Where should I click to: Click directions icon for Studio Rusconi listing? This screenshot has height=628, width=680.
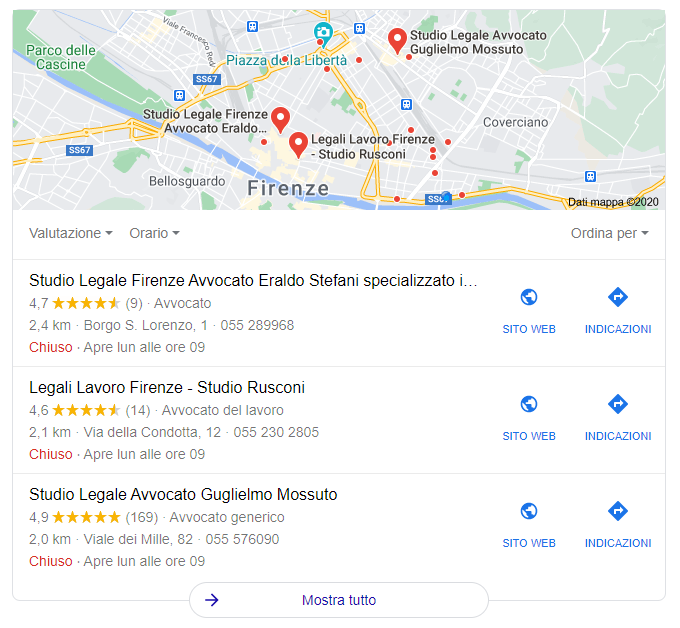click(x=618, y=404)
